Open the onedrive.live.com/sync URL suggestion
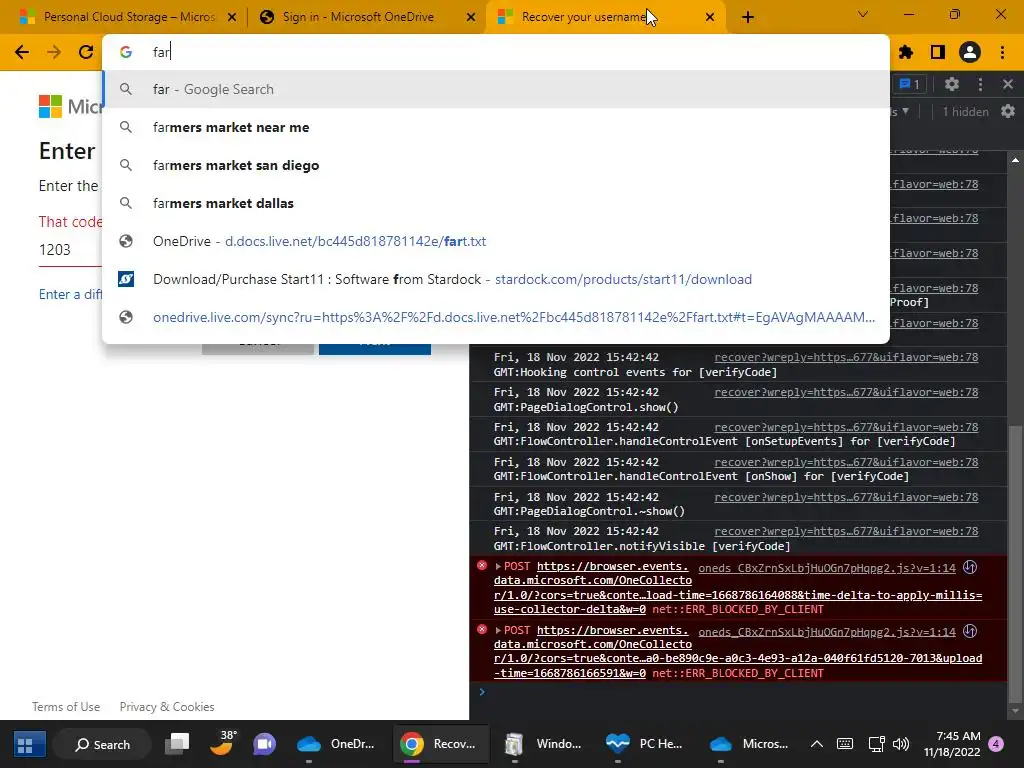 496,317
